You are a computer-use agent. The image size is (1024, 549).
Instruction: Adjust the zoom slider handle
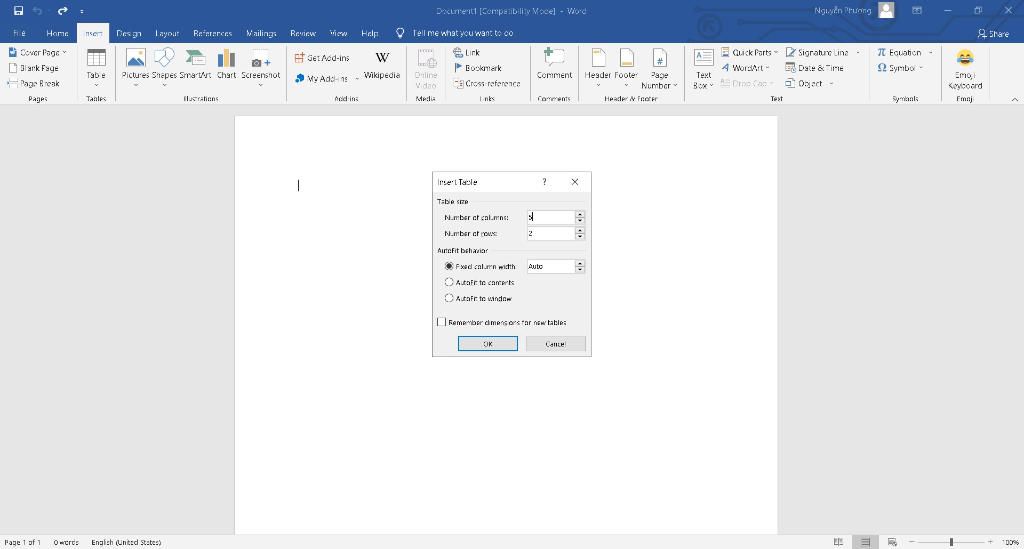tap(952, 542)
